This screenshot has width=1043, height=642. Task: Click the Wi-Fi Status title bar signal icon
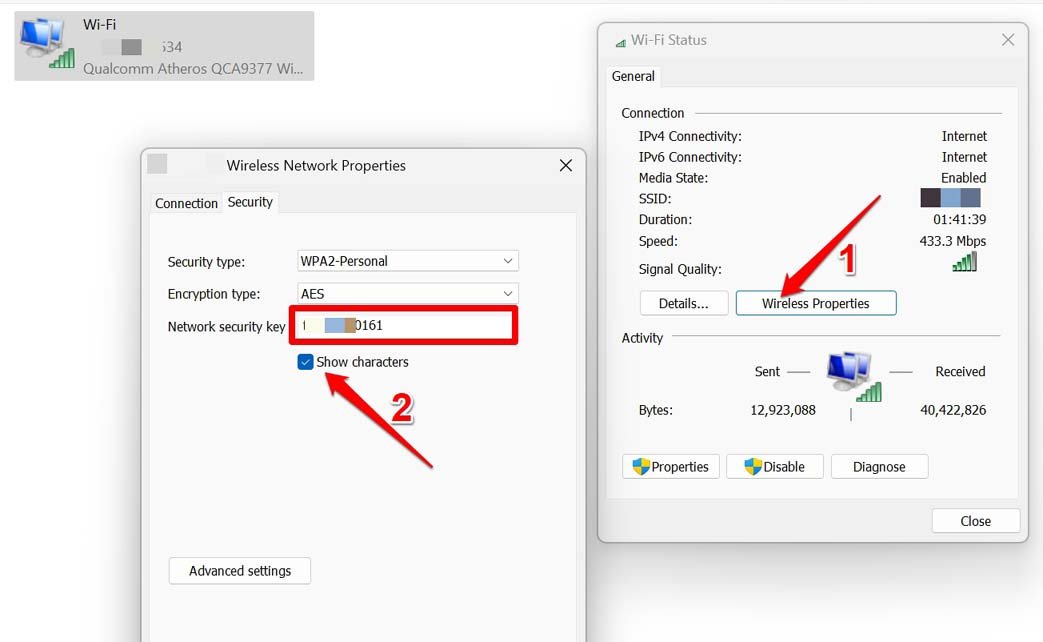621,42
